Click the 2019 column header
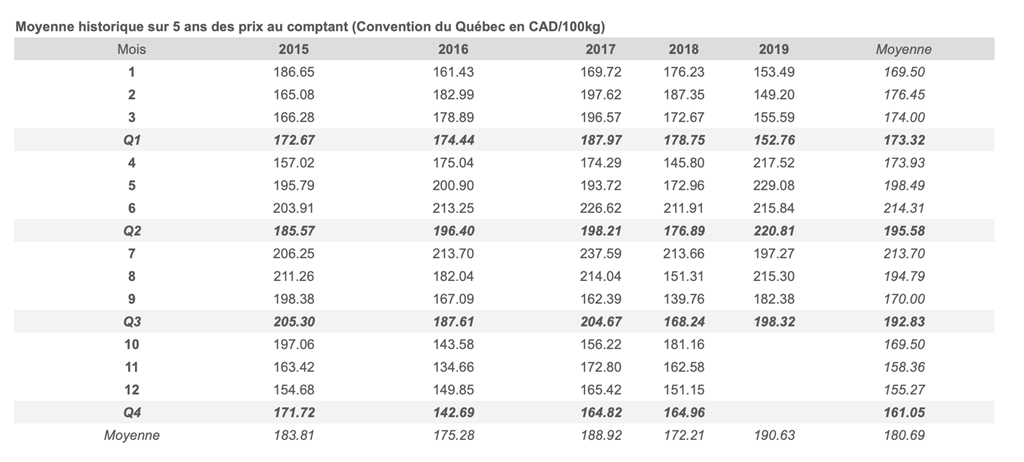This screenshot has height=462, width=1024. (773, 49)
